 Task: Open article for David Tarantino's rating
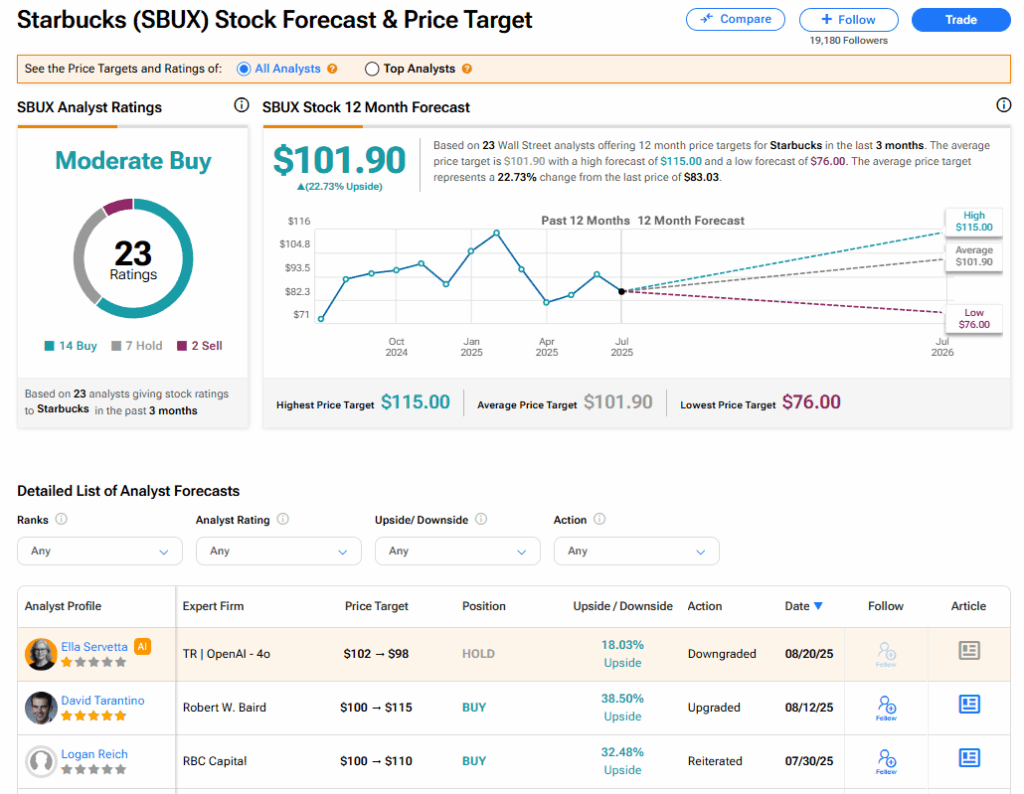click(969, 704)
